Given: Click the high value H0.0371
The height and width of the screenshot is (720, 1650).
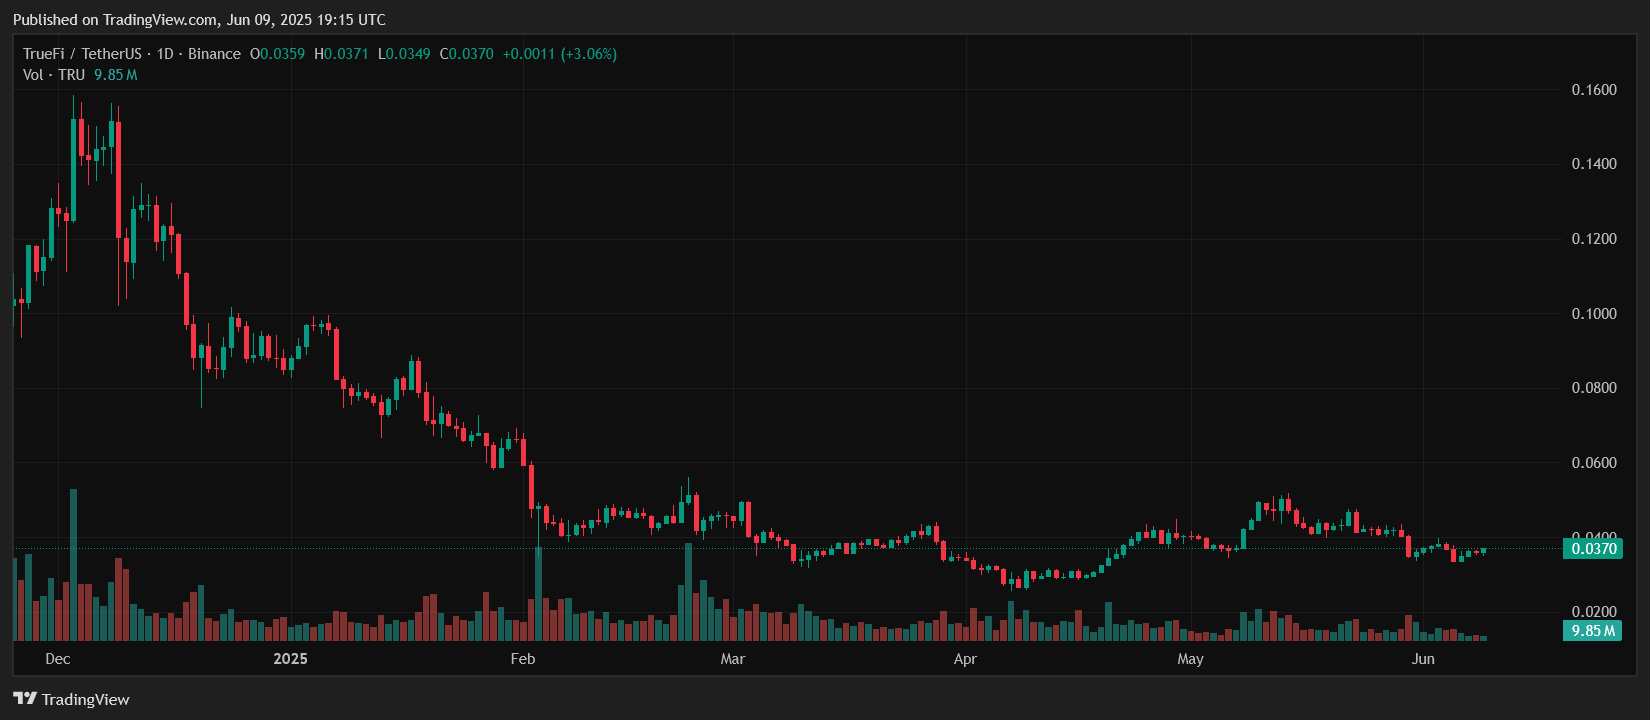Looking at the screenshot, I should point(341,54).
